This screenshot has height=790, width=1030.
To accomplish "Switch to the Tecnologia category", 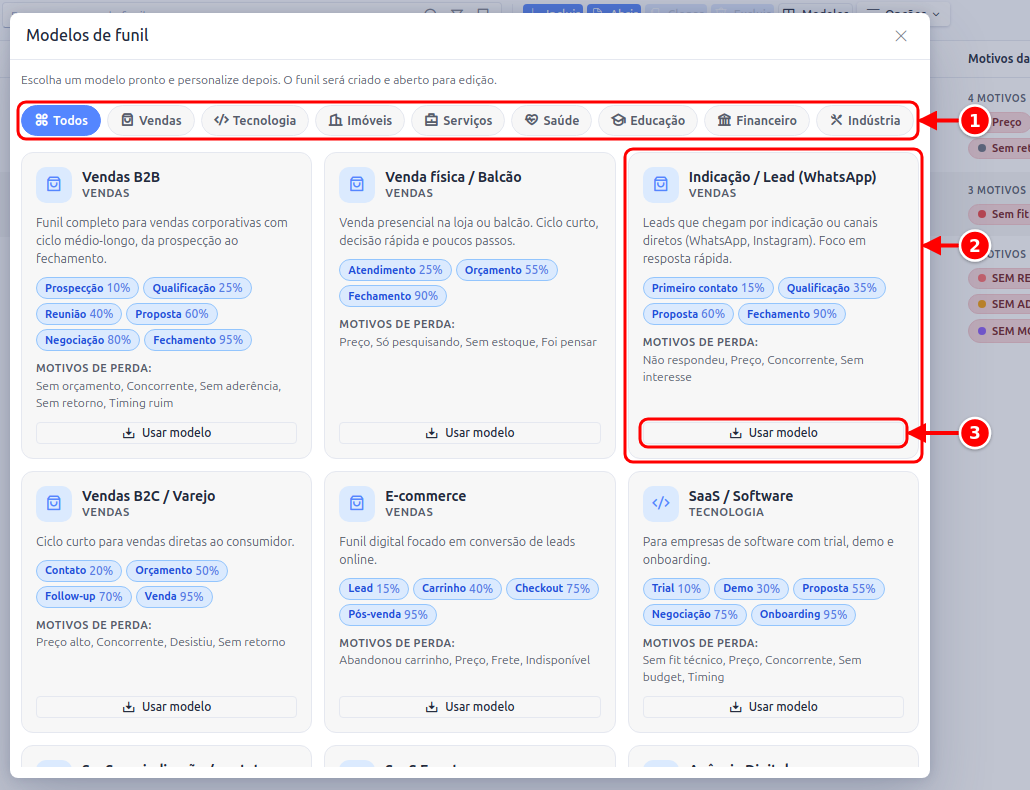I will coord(255,120).
